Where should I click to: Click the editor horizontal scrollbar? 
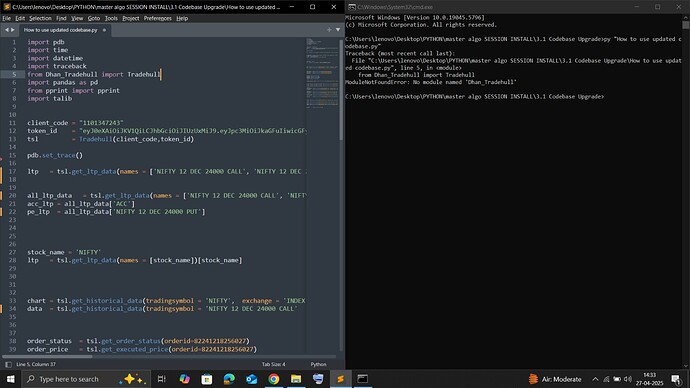point(47,356)
